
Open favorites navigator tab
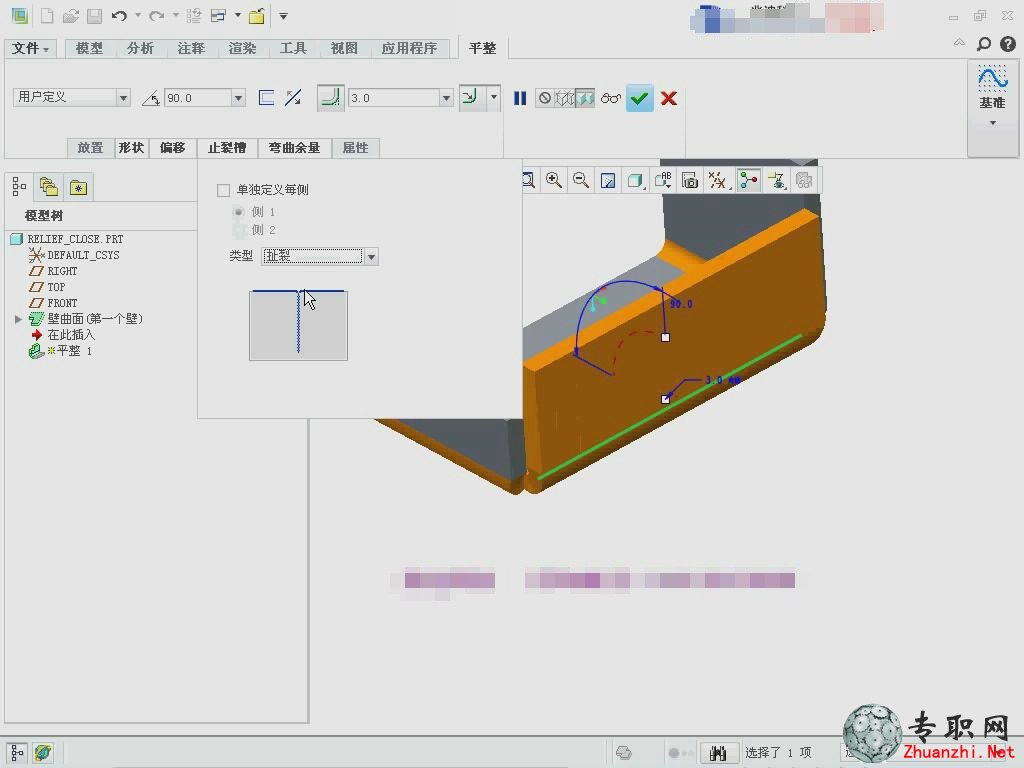(x=78, y=187)
